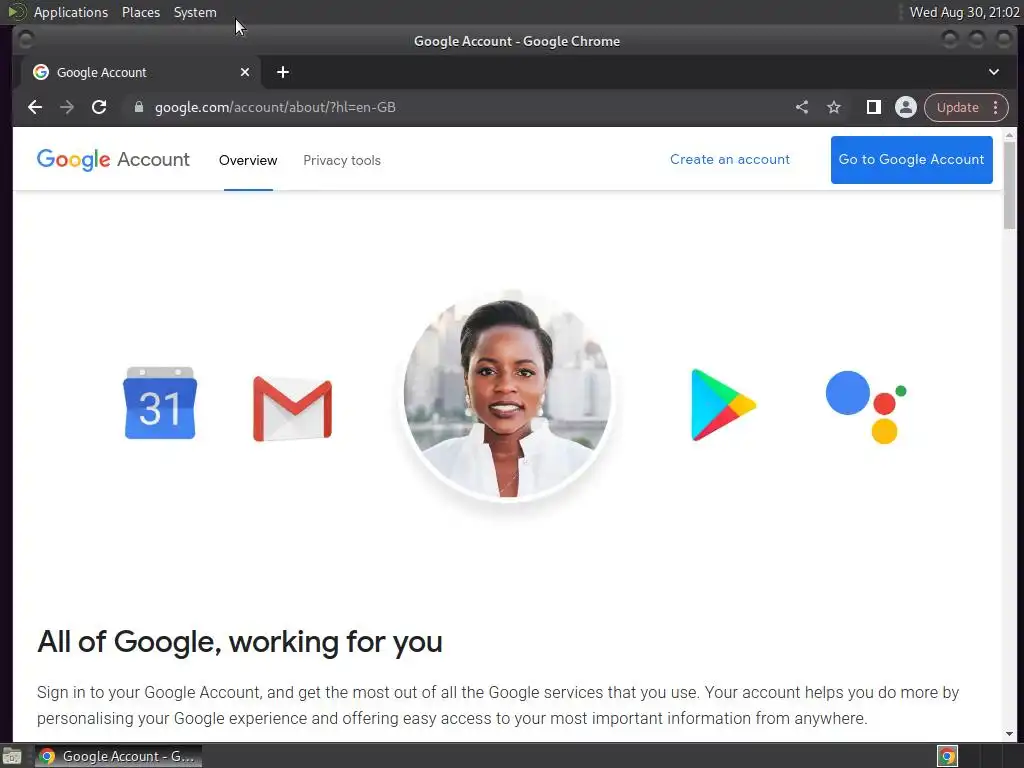Click the Google Account logo
The height and width of the screenshot is (768, 1024).
113,159
